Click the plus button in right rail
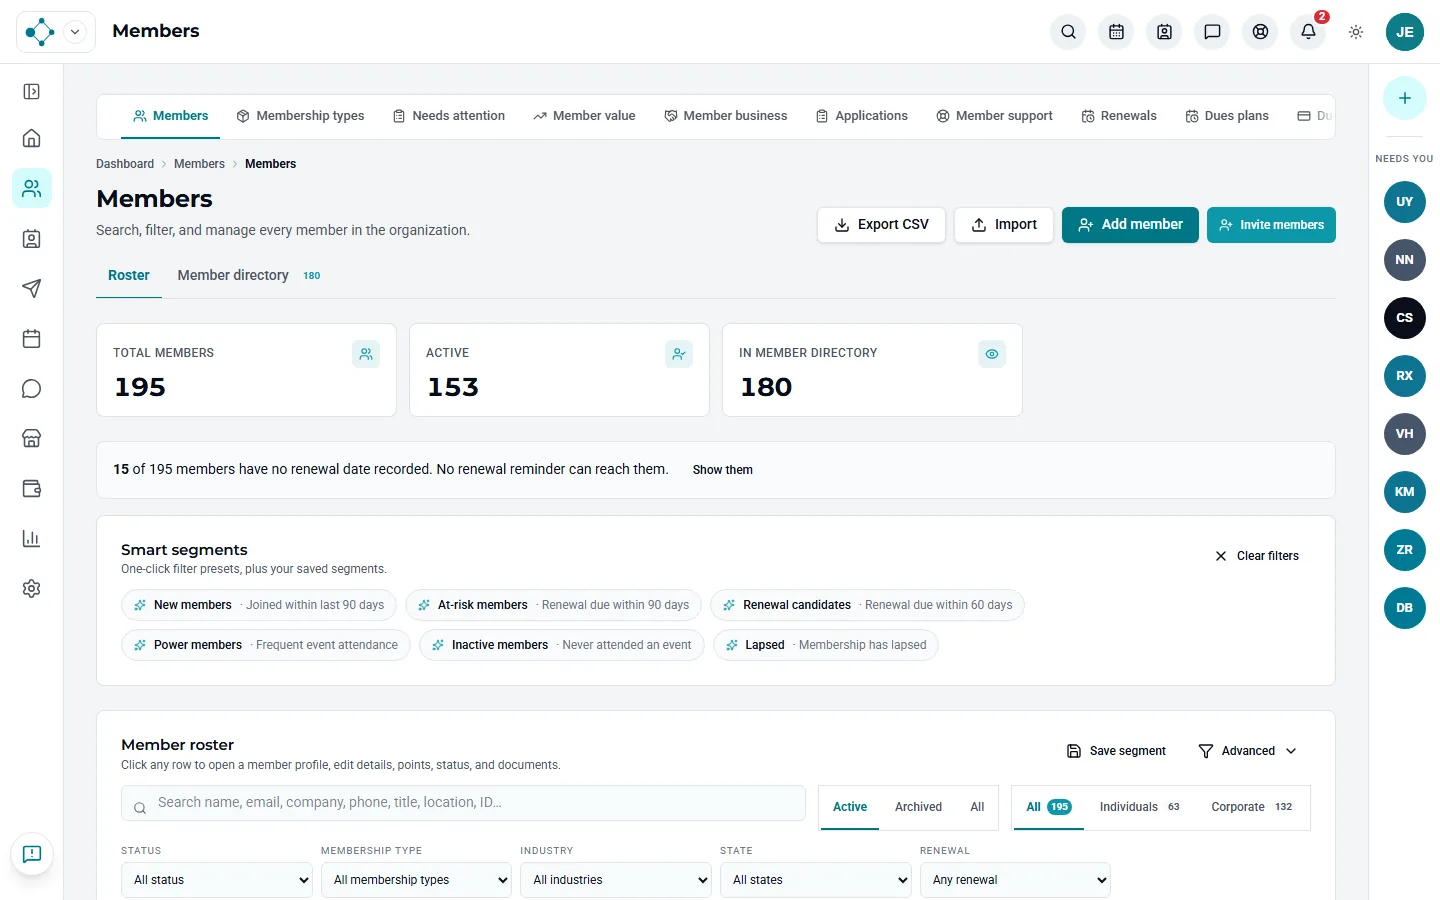Image resolution: width=1440 pixels, height=900 pixels. click(x=1404, y=98)
